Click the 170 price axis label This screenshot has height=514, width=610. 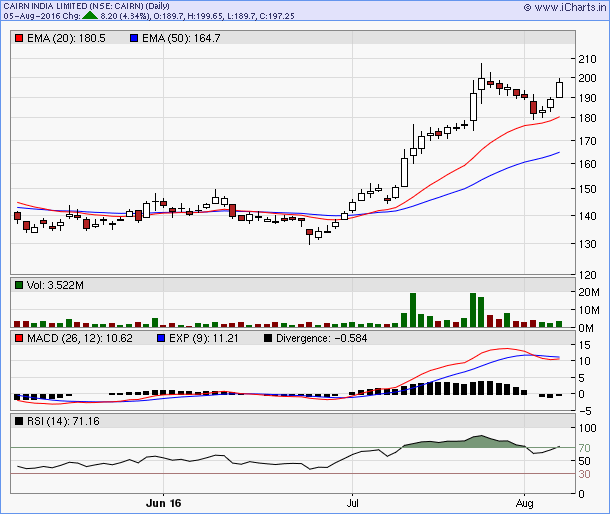pos(587,141)
